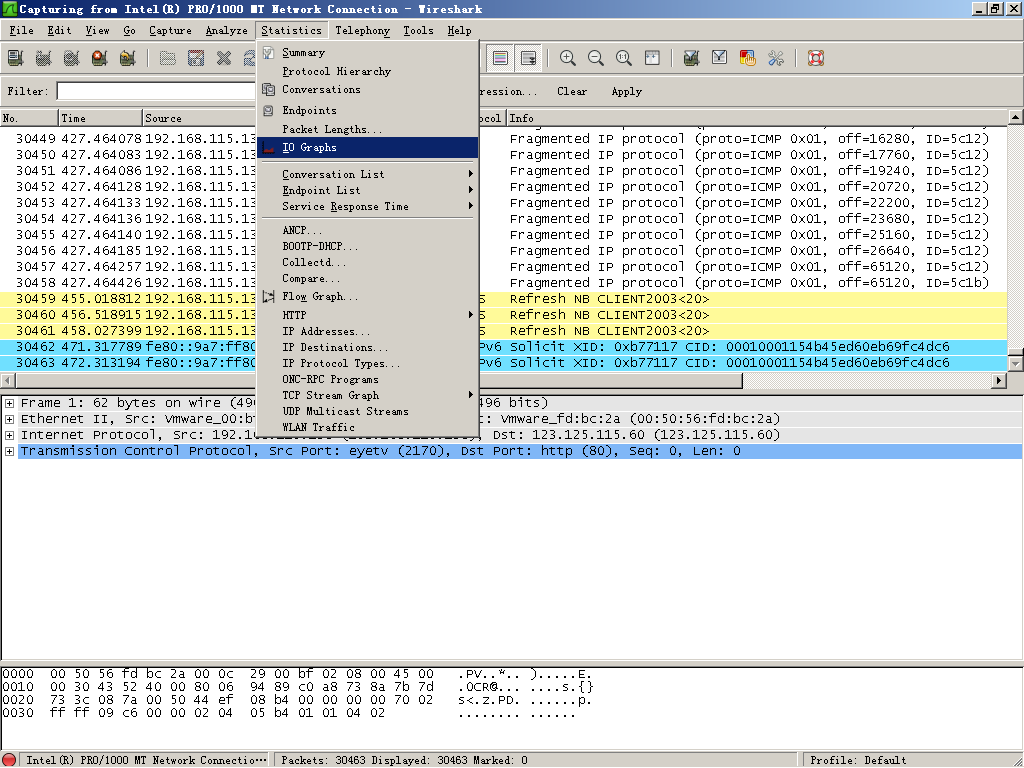1024x768 pixels.
Task: Expand the Internet Protocol tree node
Action: click(x=10, y=435)
